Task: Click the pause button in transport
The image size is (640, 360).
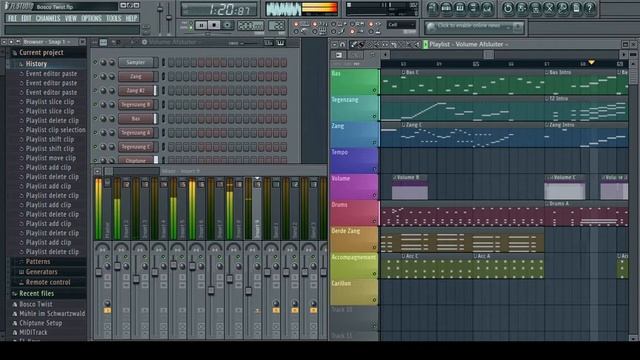Action: pos(201,25)
